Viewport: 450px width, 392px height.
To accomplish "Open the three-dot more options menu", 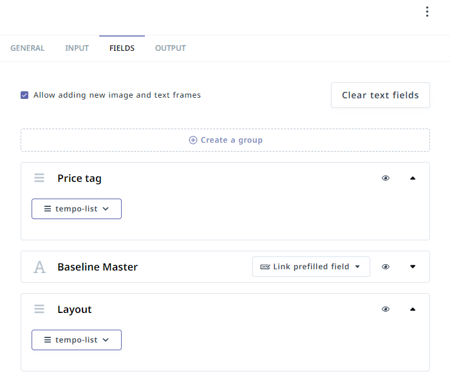I will tap(427, 12).
